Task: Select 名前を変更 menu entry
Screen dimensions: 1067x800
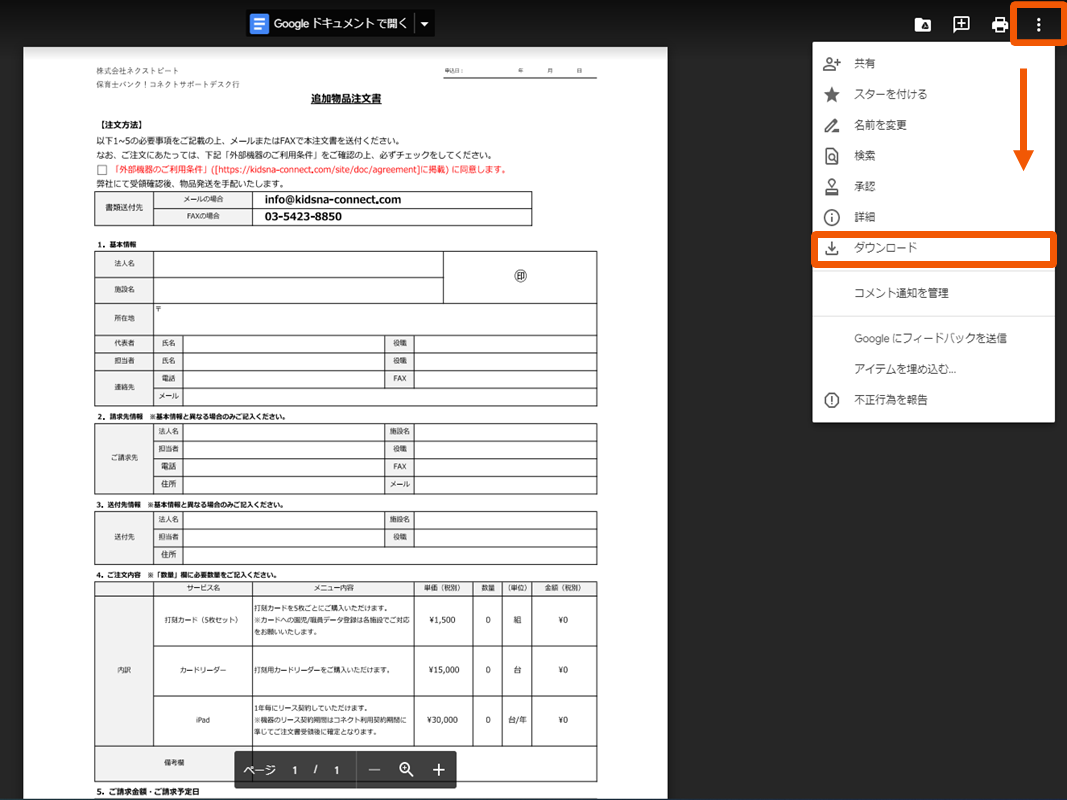Action: [x=880, y=125]
